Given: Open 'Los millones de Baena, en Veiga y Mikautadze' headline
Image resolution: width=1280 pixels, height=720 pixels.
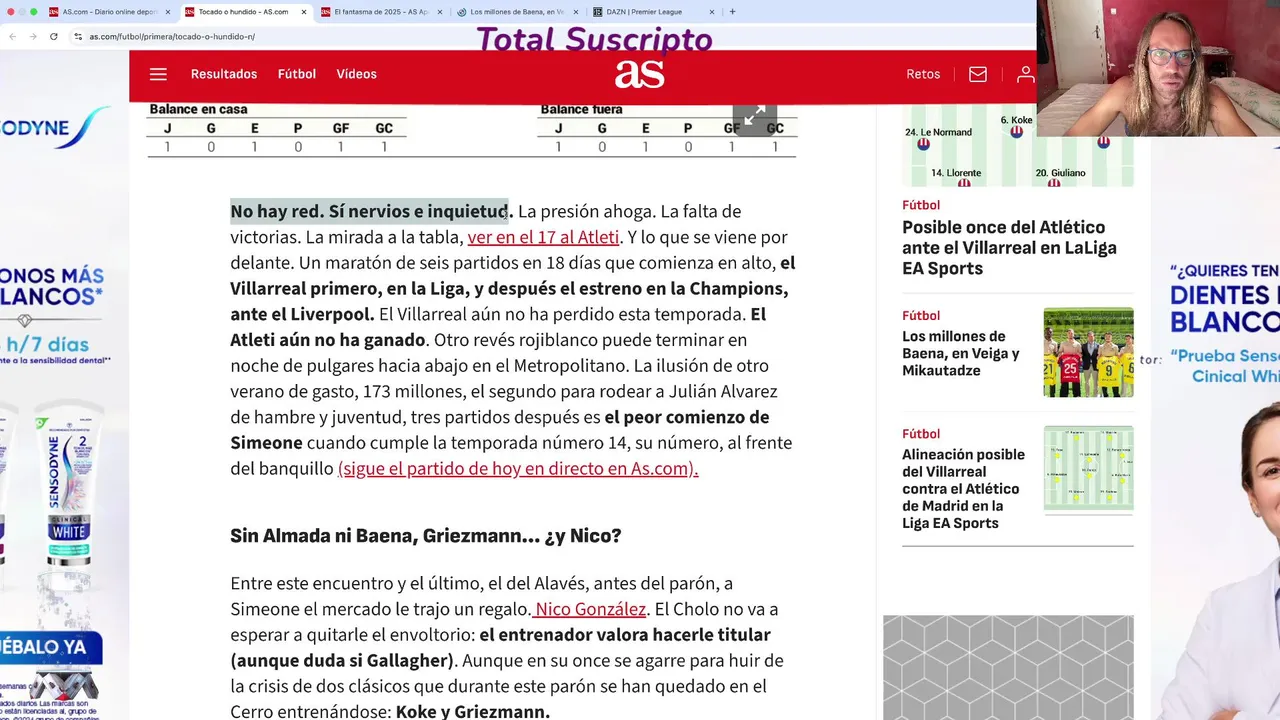Looking at the screenshot, I should tap(961, 353).
